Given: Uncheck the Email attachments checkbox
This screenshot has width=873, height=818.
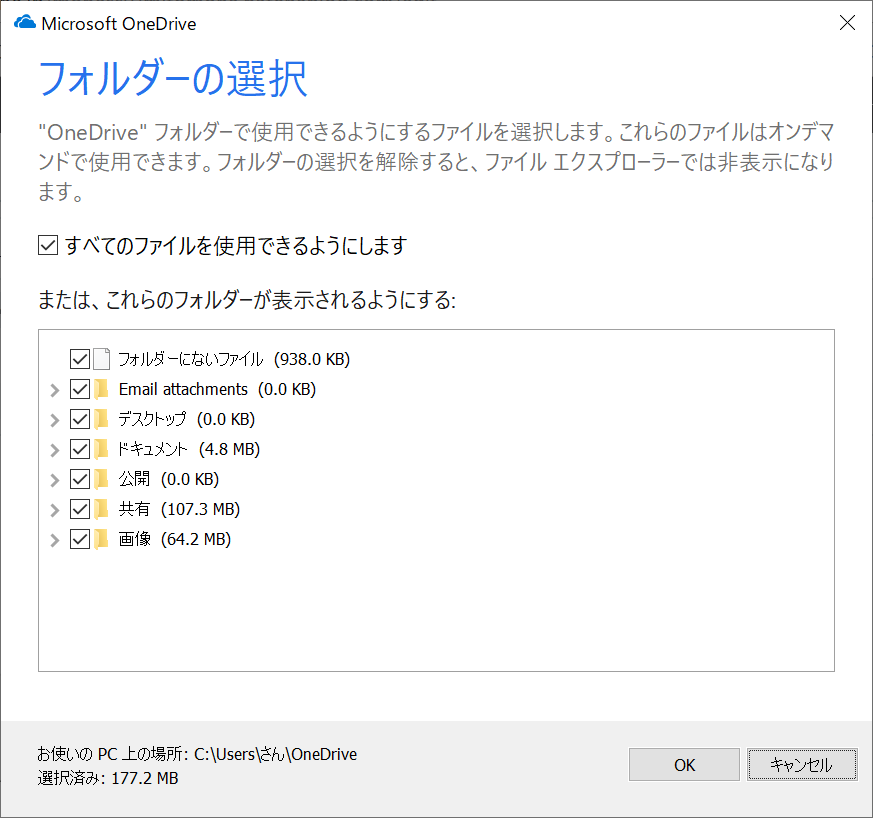Looking at the screenshot, I should click(x=80, y=389).
